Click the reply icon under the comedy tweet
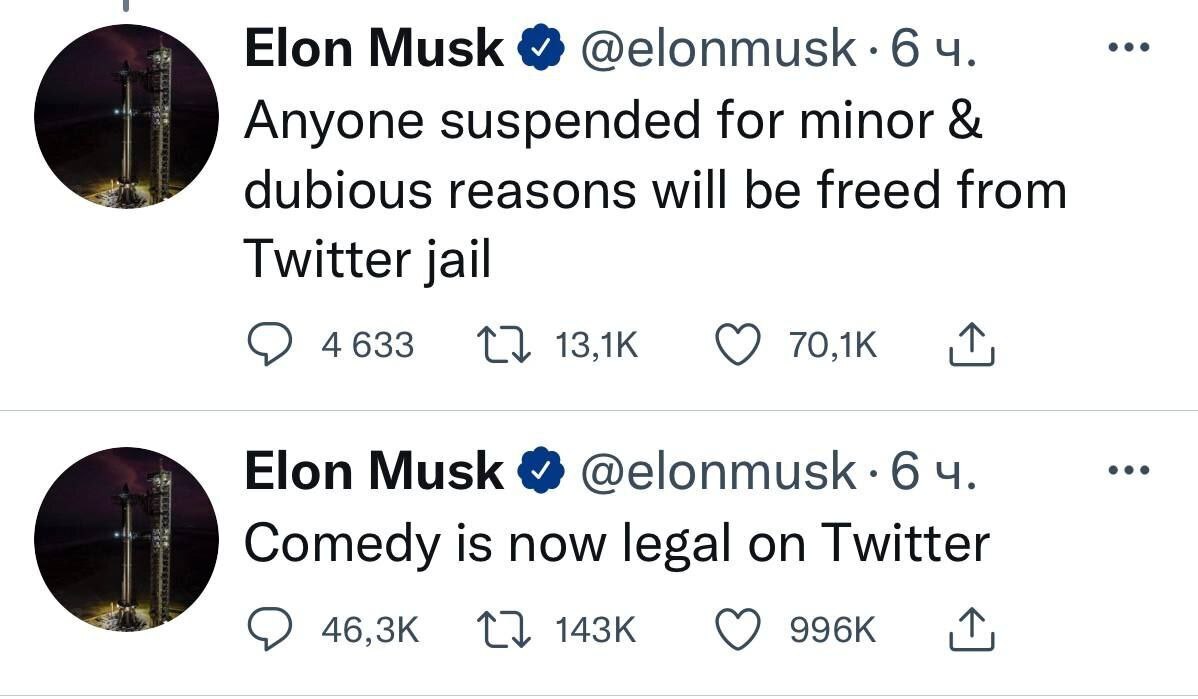 (x=269, y=629)
